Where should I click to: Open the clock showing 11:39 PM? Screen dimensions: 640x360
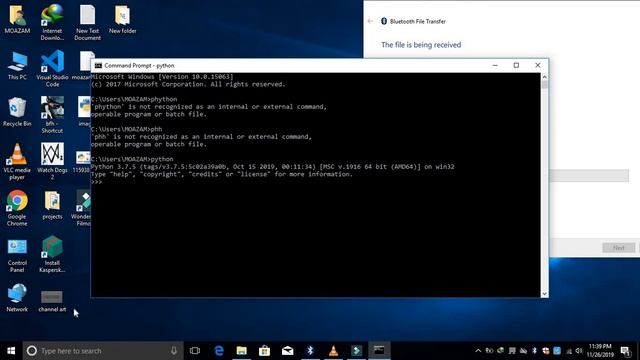[x=600, y=351]
